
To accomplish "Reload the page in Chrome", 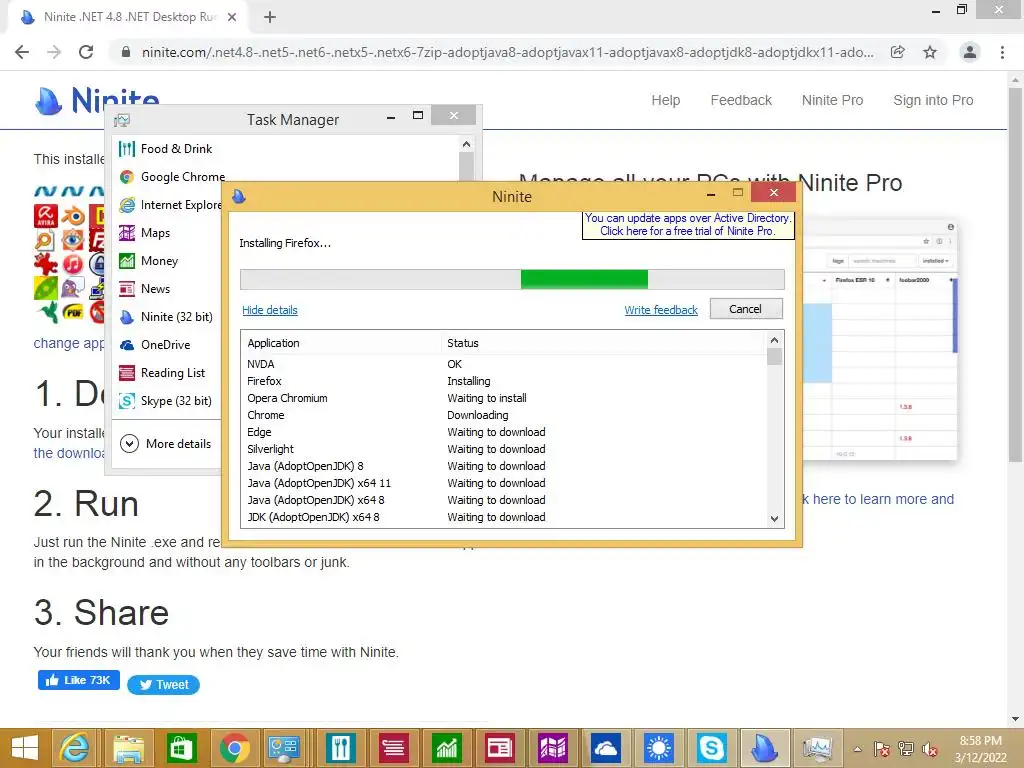I will (86, 52).
